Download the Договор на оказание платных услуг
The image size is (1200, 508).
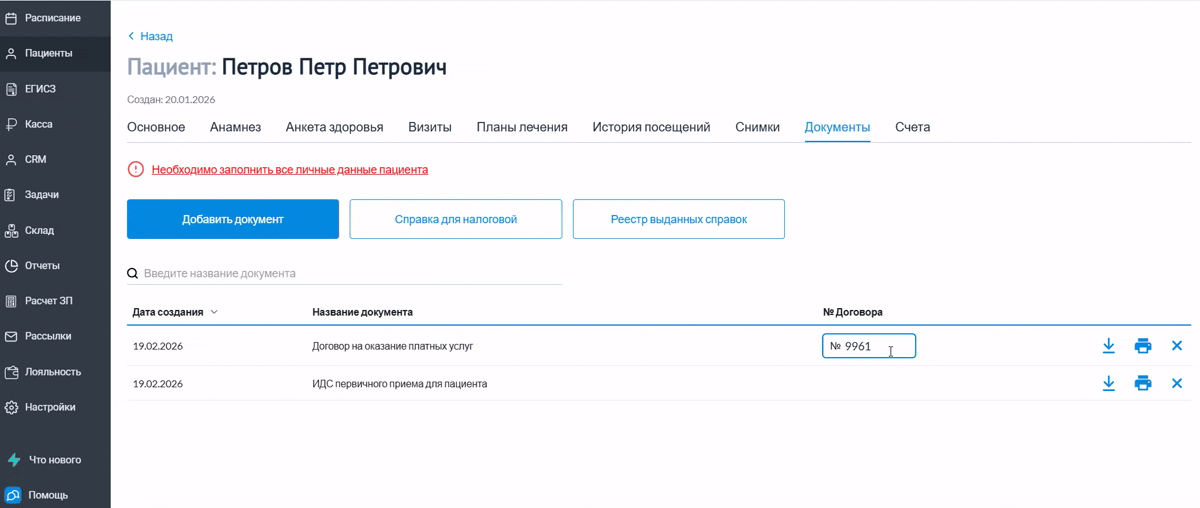coord(1108,346)
